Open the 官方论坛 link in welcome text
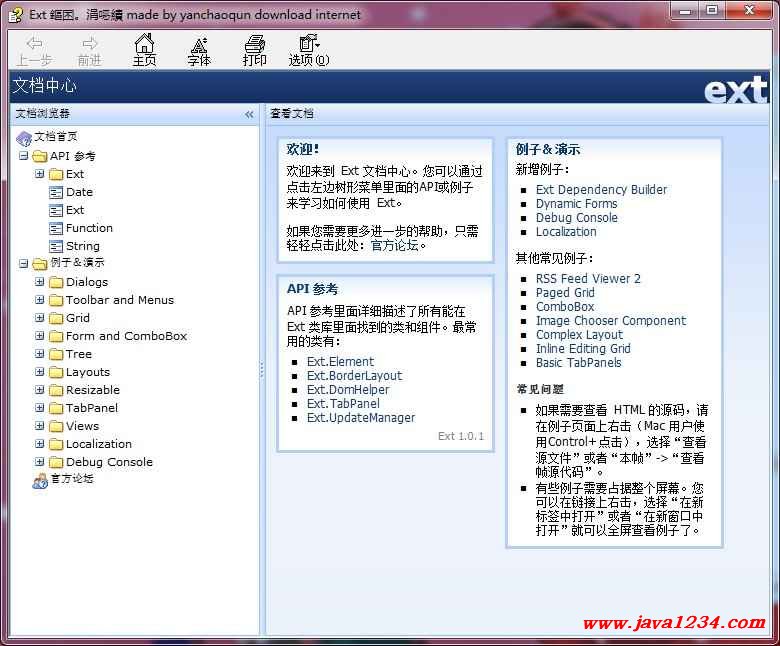This screenshot has height=646, width=780. pyautogui.click(x=394, y=245)
